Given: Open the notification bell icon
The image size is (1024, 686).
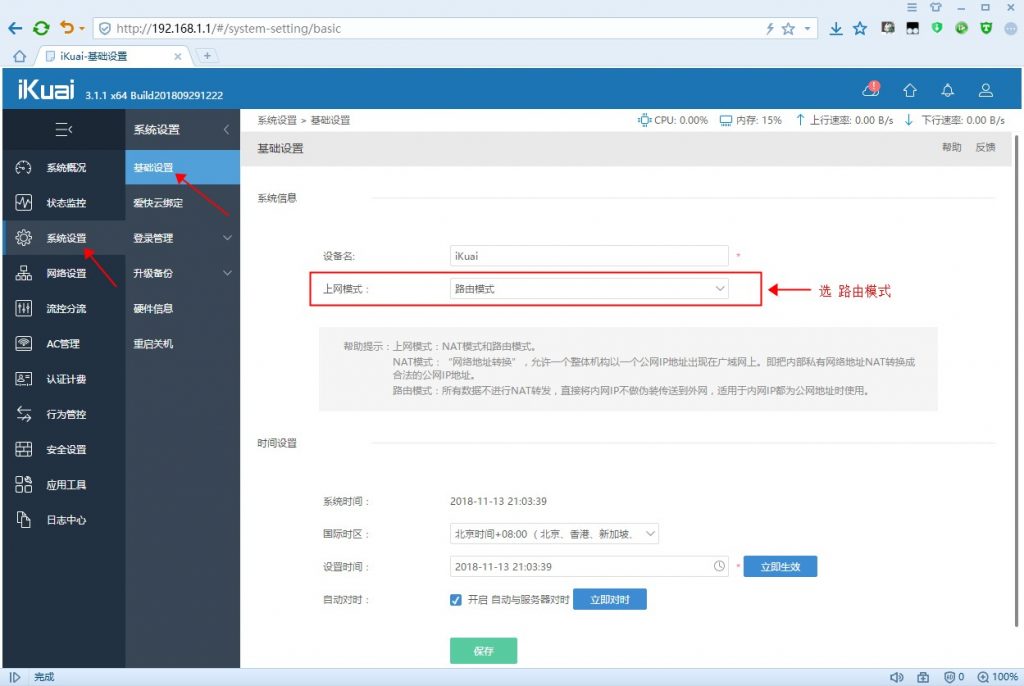Looking at the screenshot, I should pos(948,90).
